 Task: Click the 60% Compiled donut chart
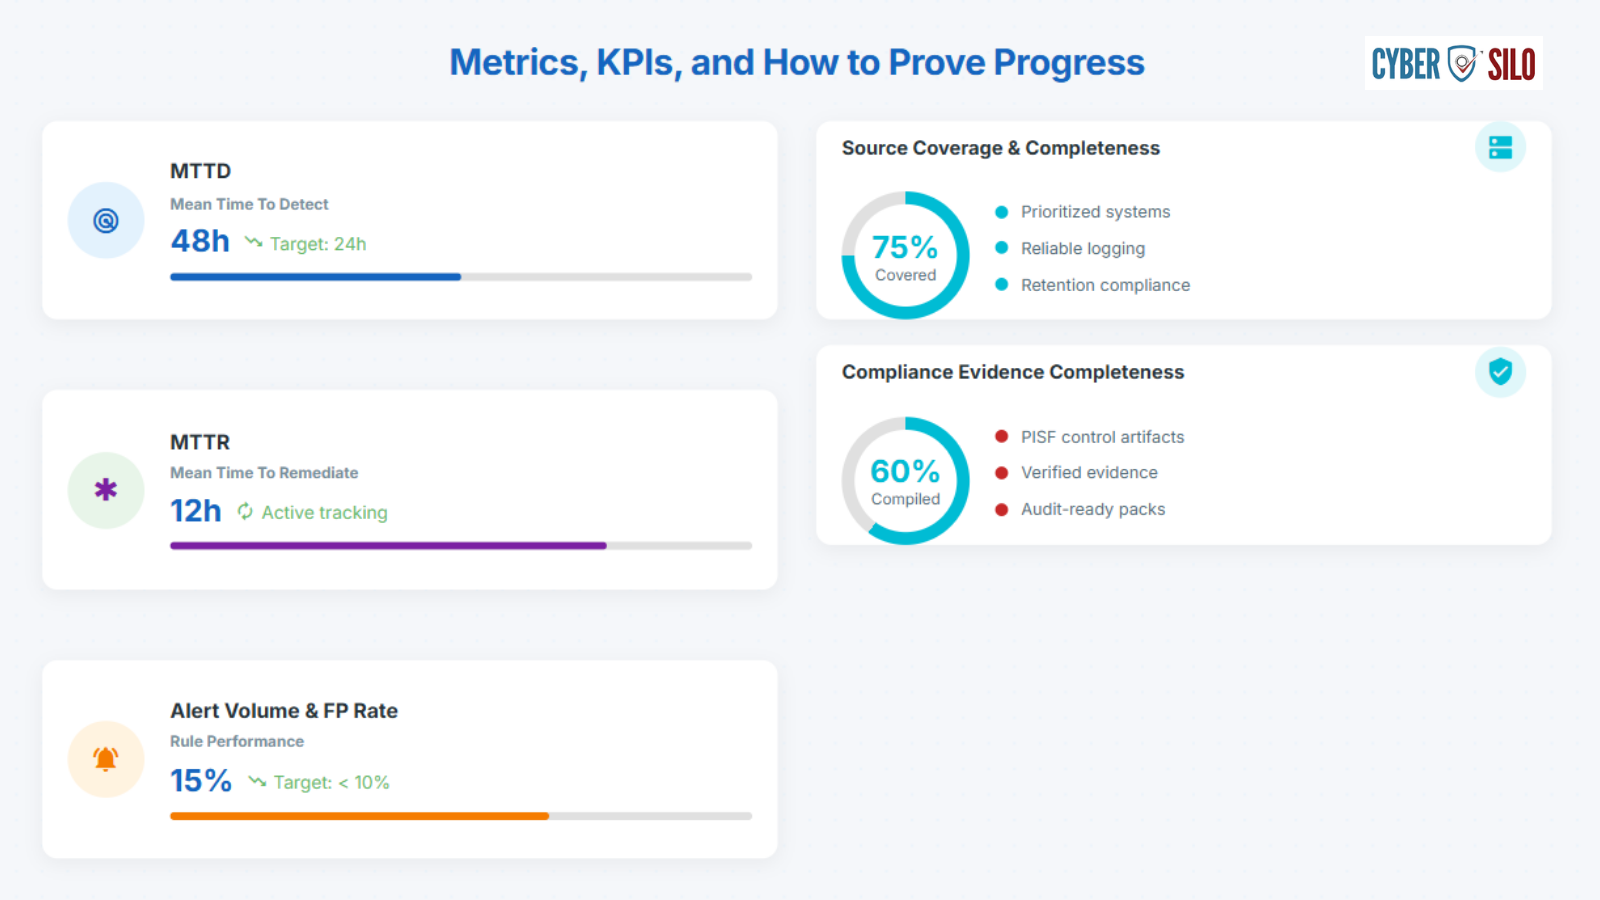pyautogui.click(x=905, y=481)
